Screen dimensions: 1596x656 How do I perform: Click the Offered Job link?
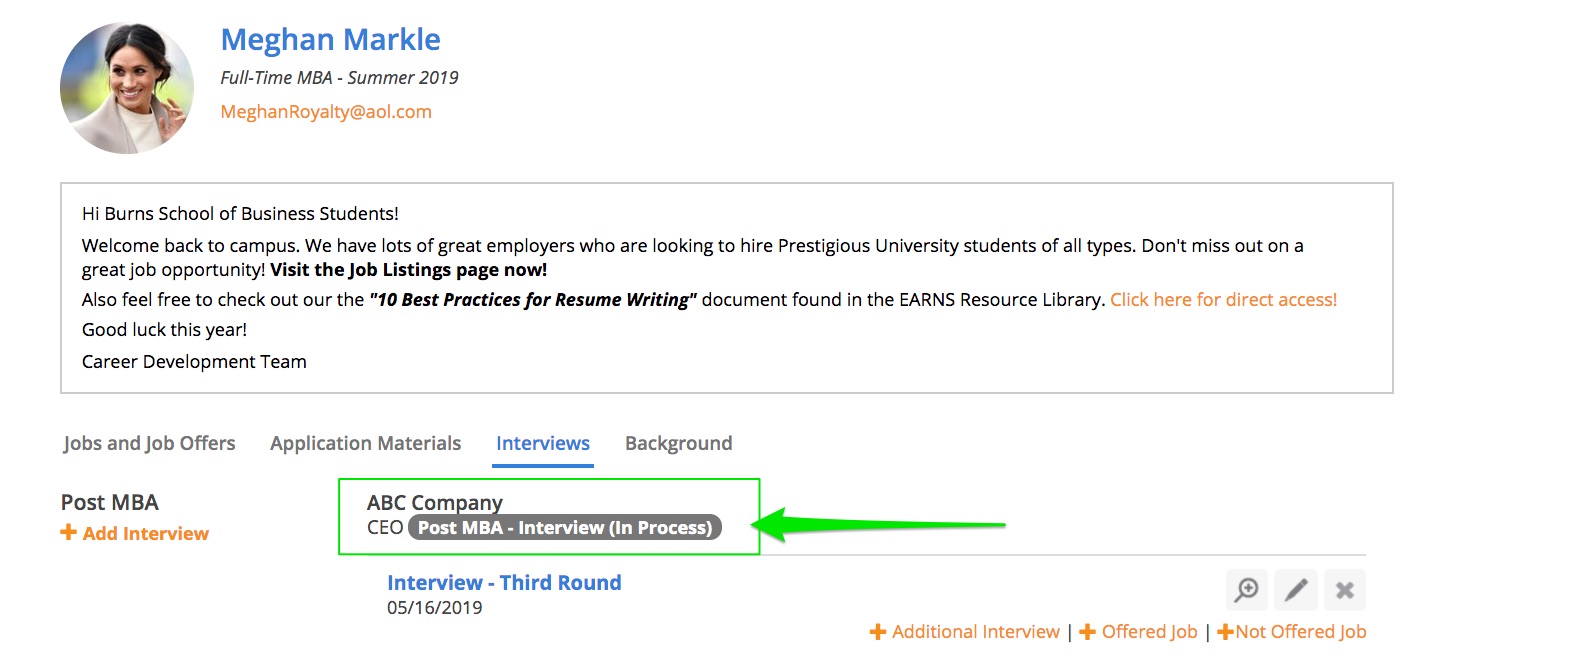pos(1149,632)
